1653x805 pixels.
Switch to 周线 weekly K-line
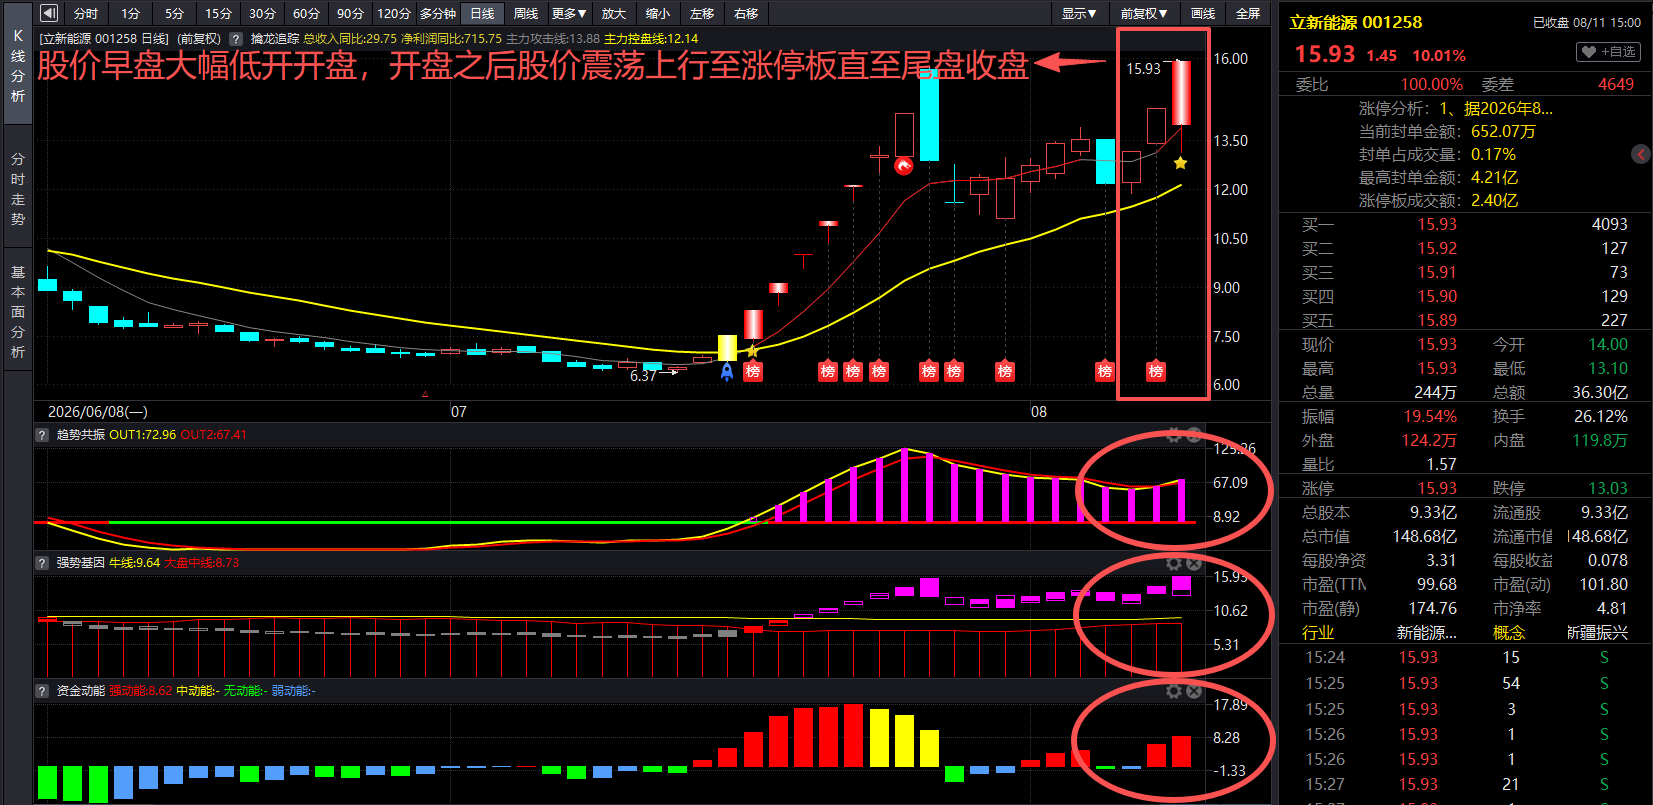pos(526,13)
